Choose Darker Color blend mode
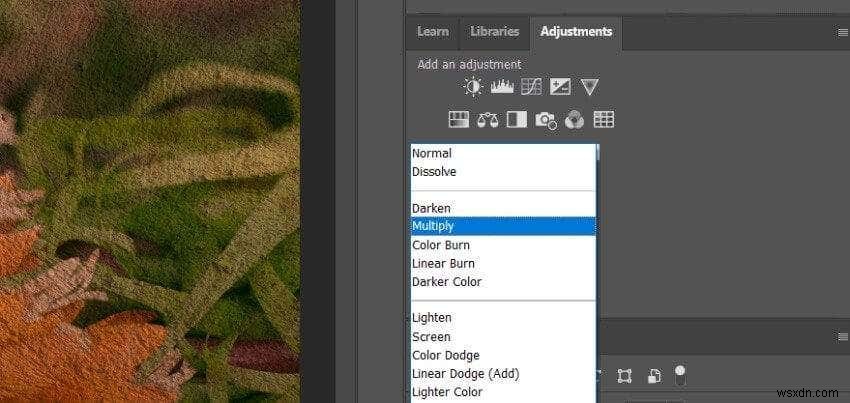The image size is (850, 403). [503, 282]
